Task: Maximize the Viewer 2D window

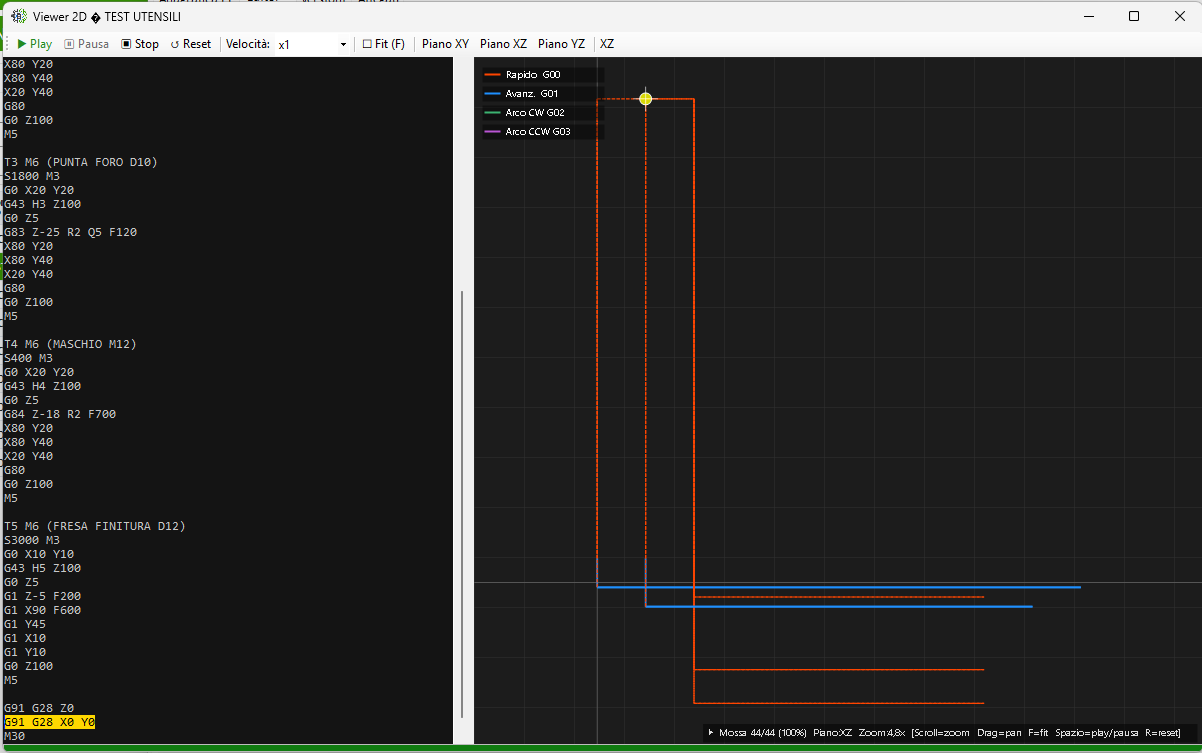Action: [1133, 16]
